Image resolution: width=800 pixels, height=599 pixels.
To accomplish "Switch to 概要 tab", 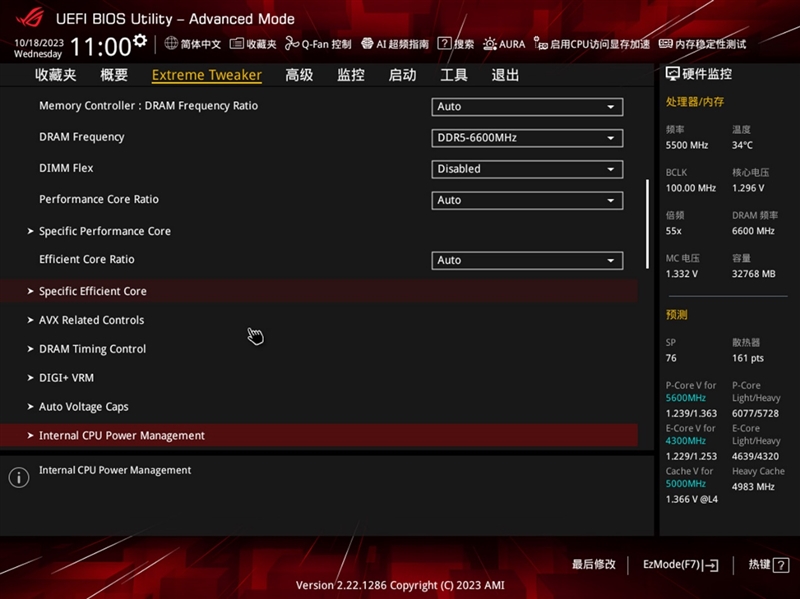I will (x=114, y=75).
